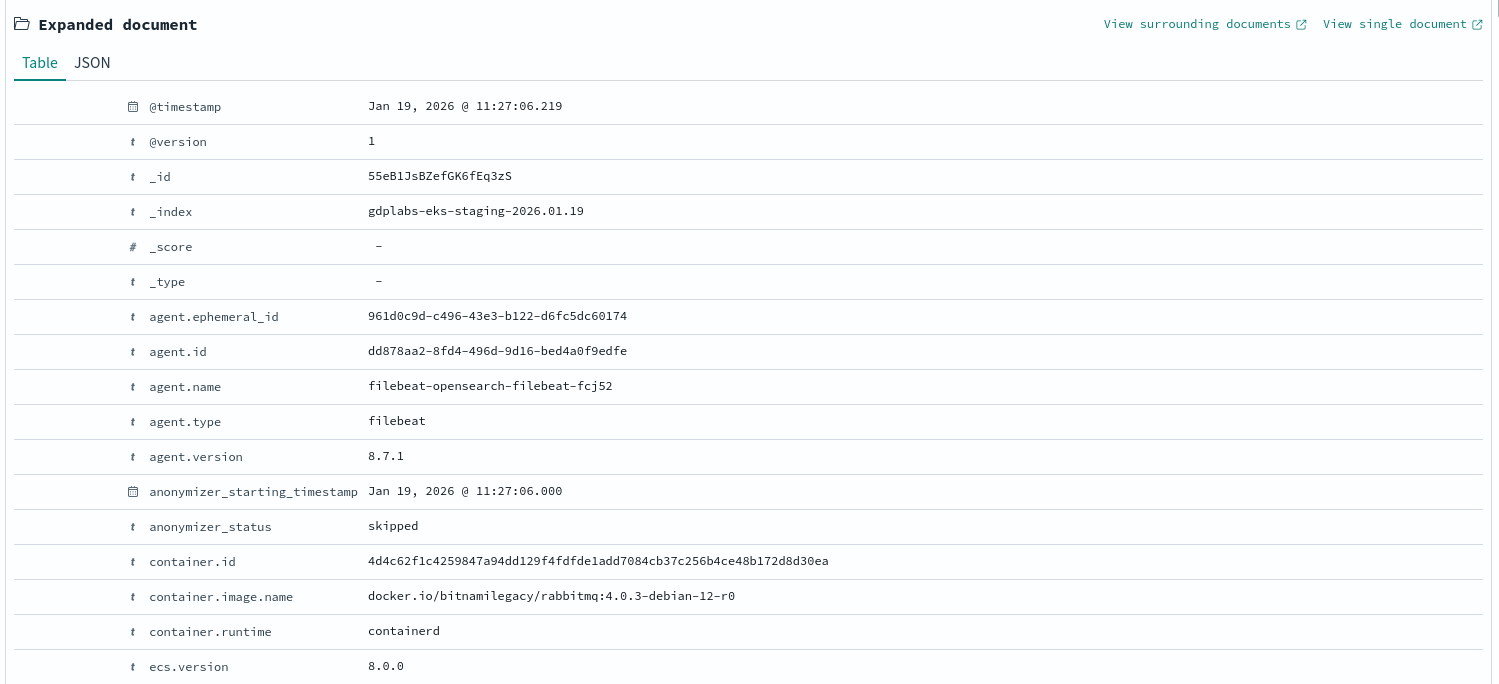Select the _id value 55eB1JsBZefGK6fEq3zS
1499x684 pixels.
440,177
